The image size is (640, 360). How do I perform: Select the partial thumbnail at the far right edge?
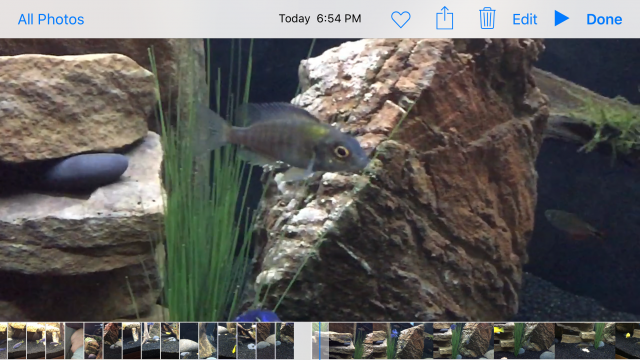(628, 341)
